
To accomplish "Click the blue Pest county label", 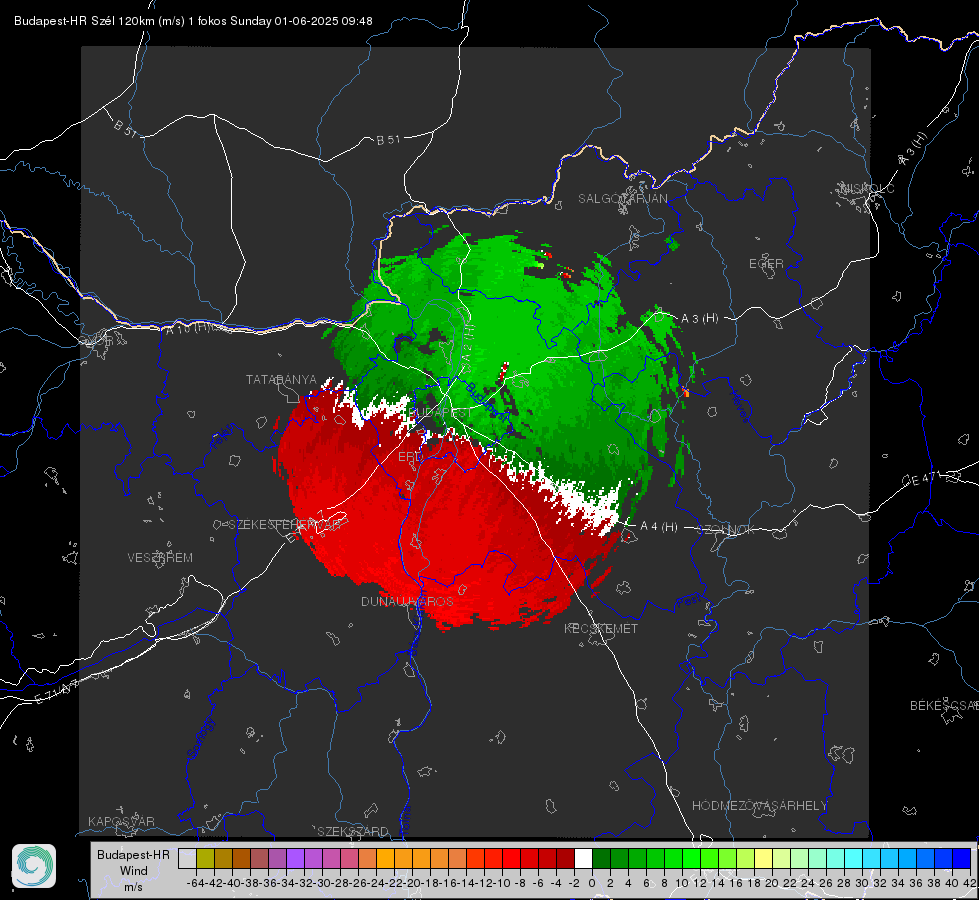I will [x=689, y=601].
